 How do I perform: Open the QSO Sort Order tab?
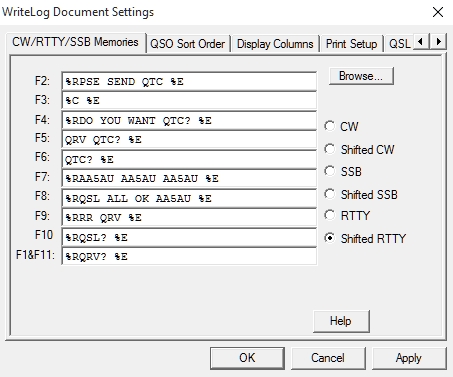point(188,44)
